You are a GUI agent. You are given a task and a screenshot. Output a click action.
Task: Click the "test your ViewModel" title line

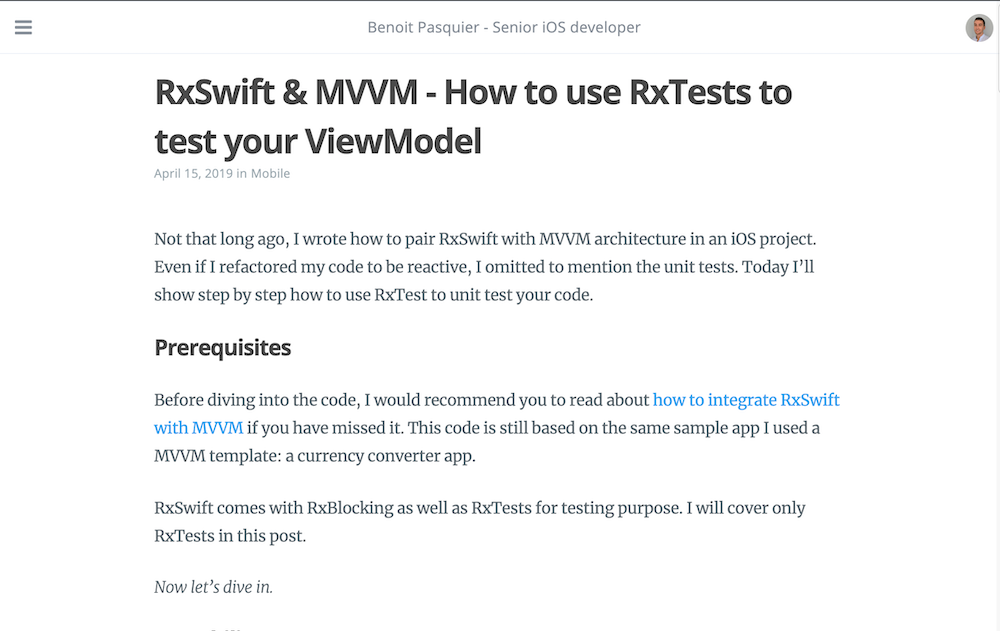317,142
